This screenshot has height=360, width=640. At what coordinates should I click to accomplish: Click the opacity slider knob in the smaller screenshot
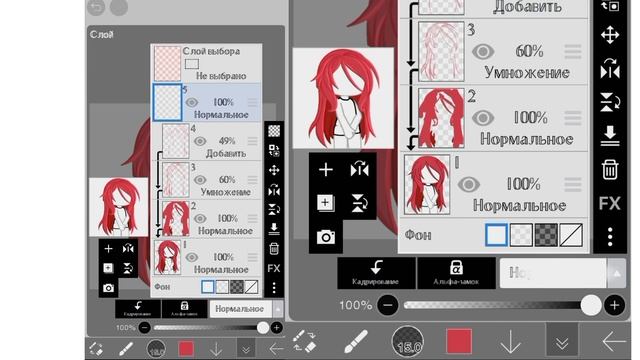click(263, 327)
